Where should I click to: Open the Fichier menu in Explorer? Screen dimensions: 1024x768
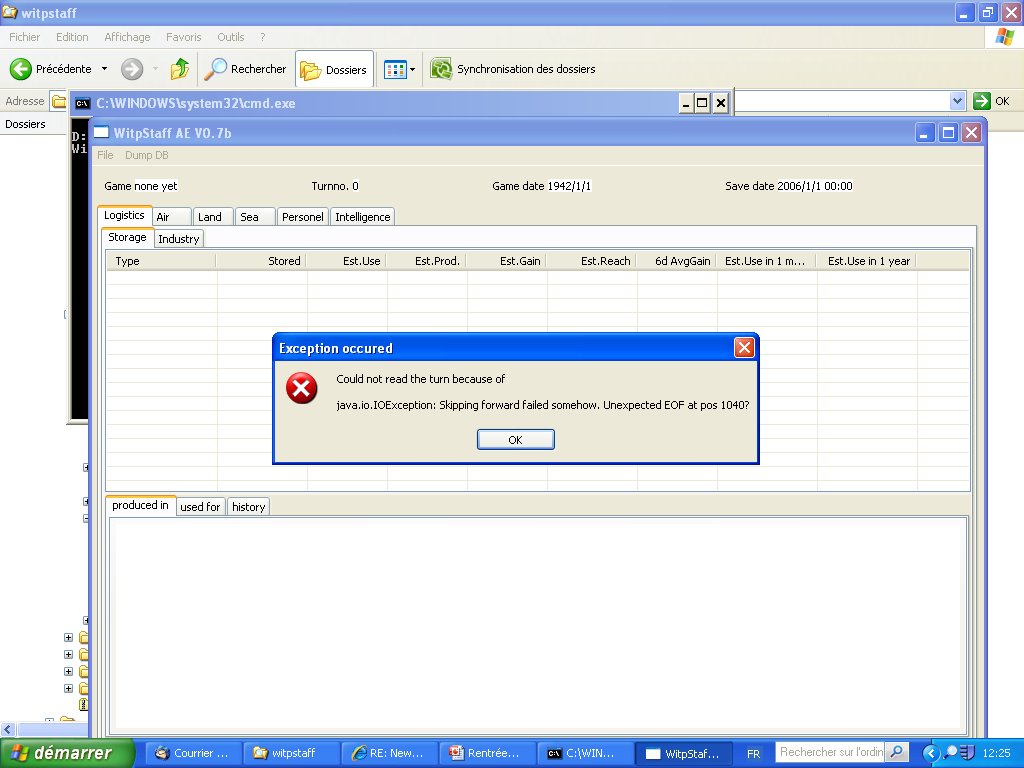[x=24, y=37]
